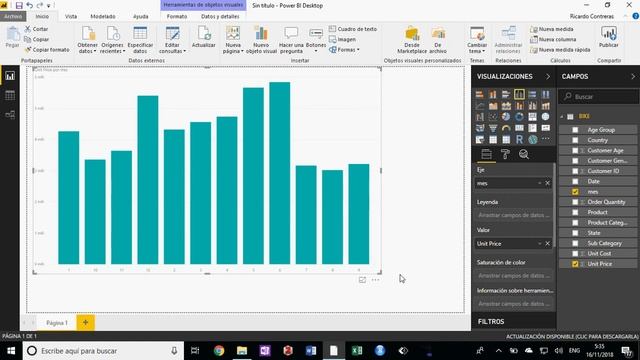The image size is (640, 360).
Task: Remove mes field from Eje
Action: click(x=548, y=183)
